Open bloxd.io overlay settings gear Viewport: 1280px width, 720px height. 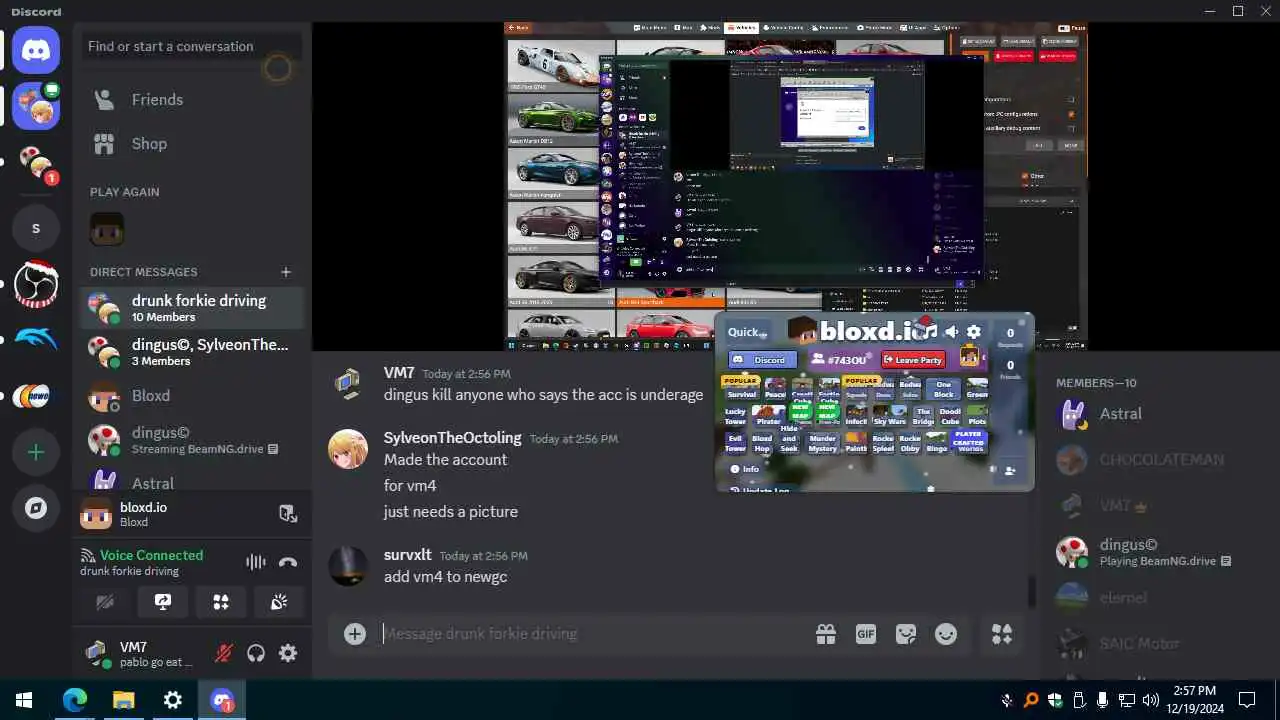click(974, 332)
